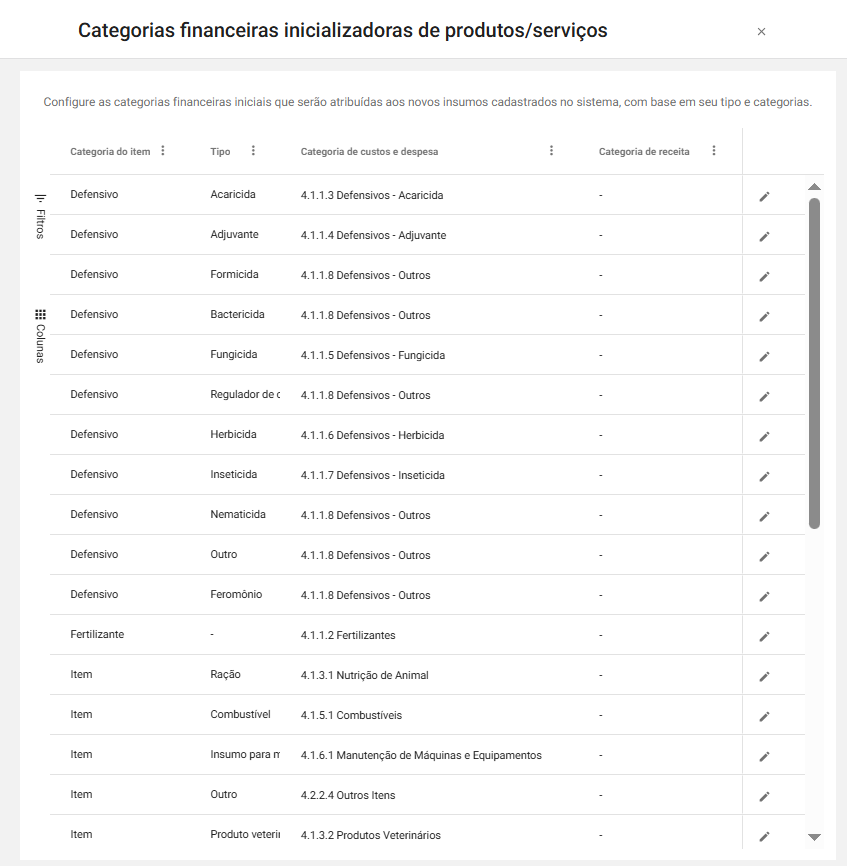Edit the Nematicida row categories

click(x=764, y=516)
